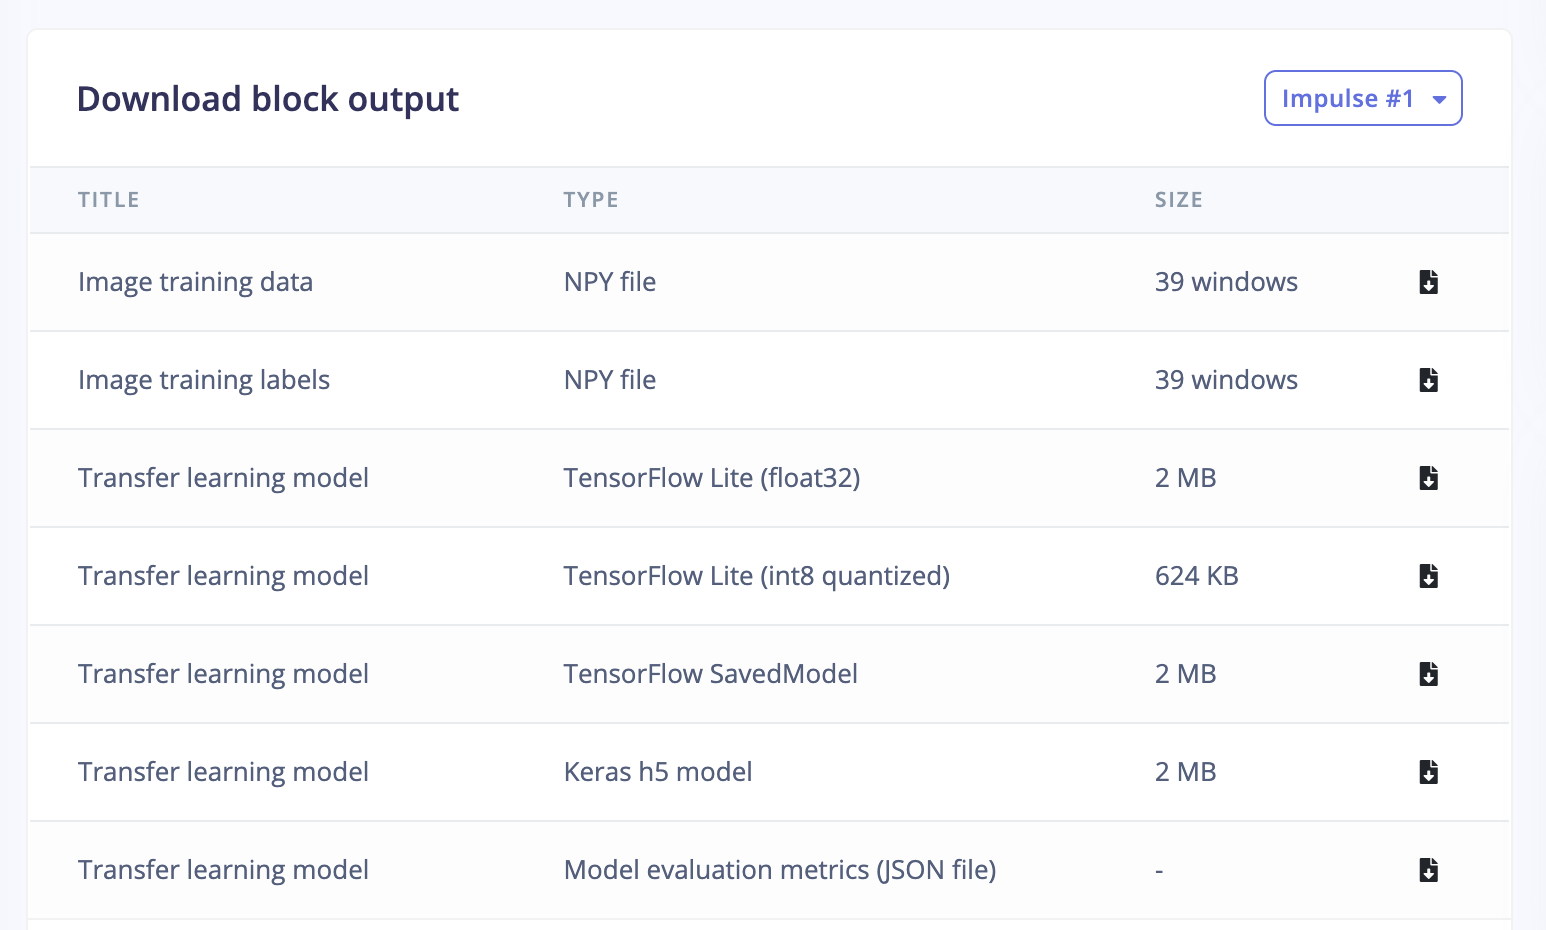This screenshot has height=930, width=1546.
Task: Click the TensorFlow SavedModel type text
Action: pos(711,674)
